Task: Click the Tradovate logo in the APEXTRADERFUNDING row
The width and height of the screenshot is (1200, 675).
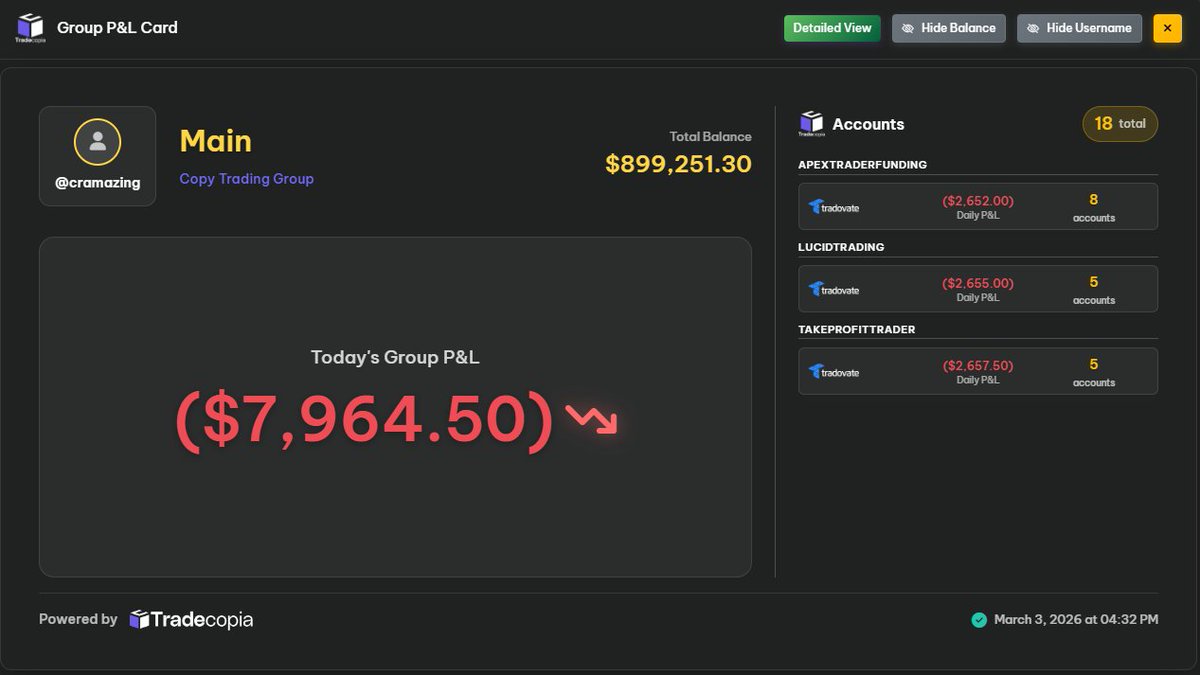Action: click(x=834, y=207)
